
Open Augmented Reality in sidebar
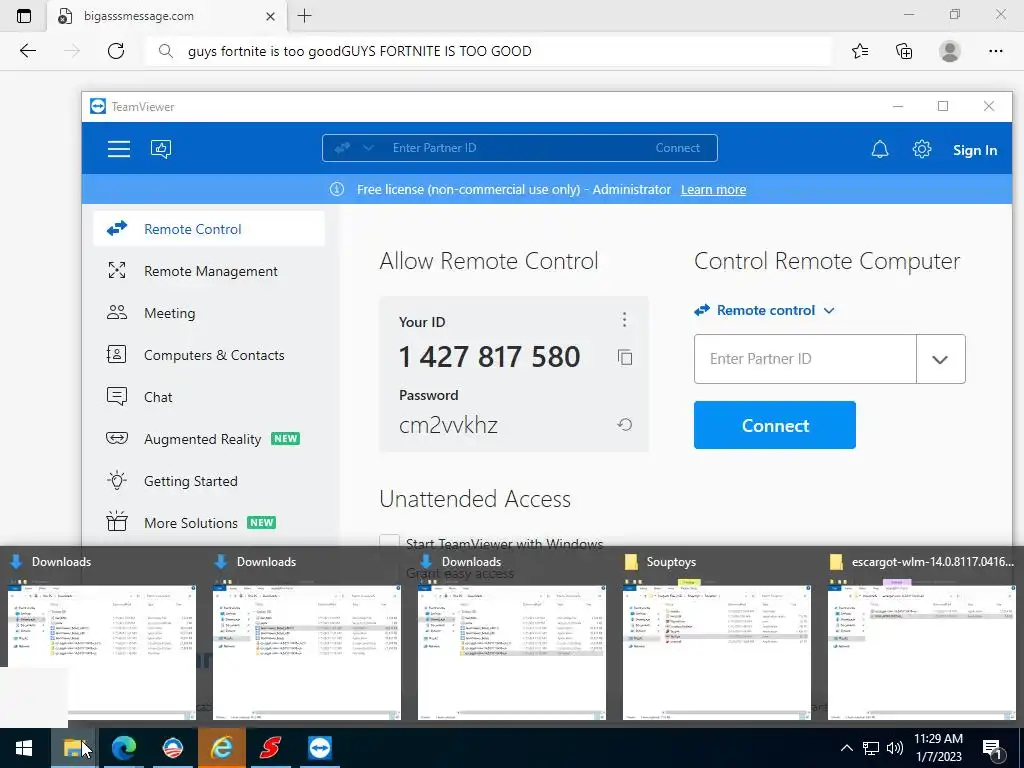(x=209, y=439)
